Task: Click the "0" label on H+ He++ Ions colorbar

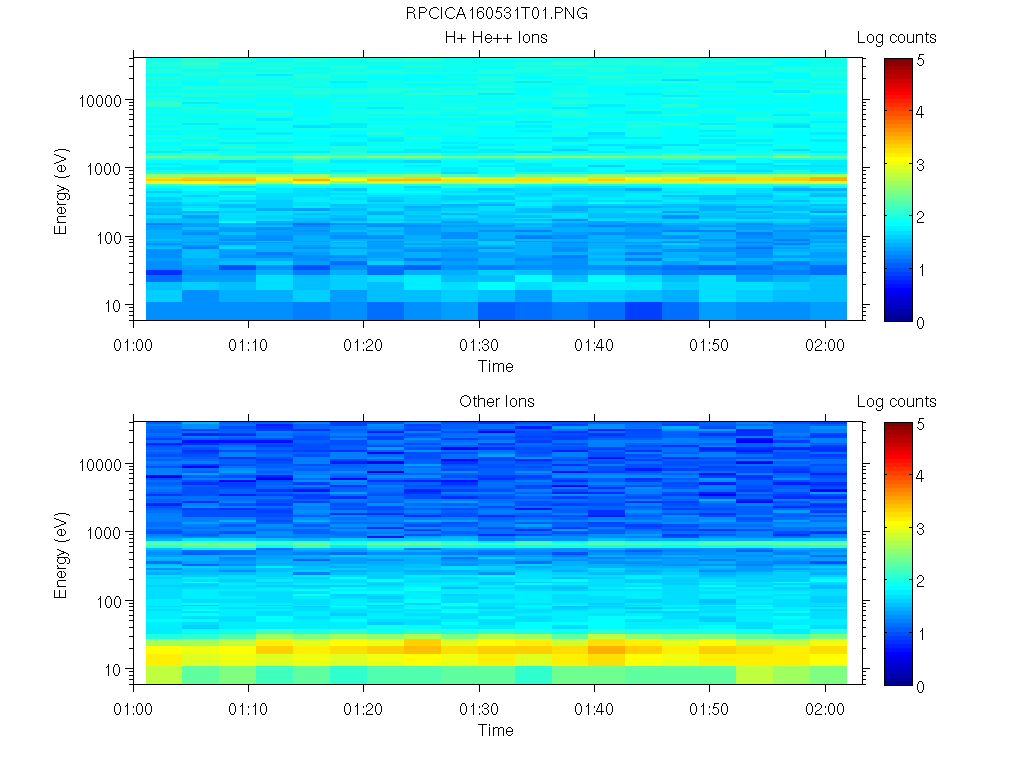Action: [921, 323]
